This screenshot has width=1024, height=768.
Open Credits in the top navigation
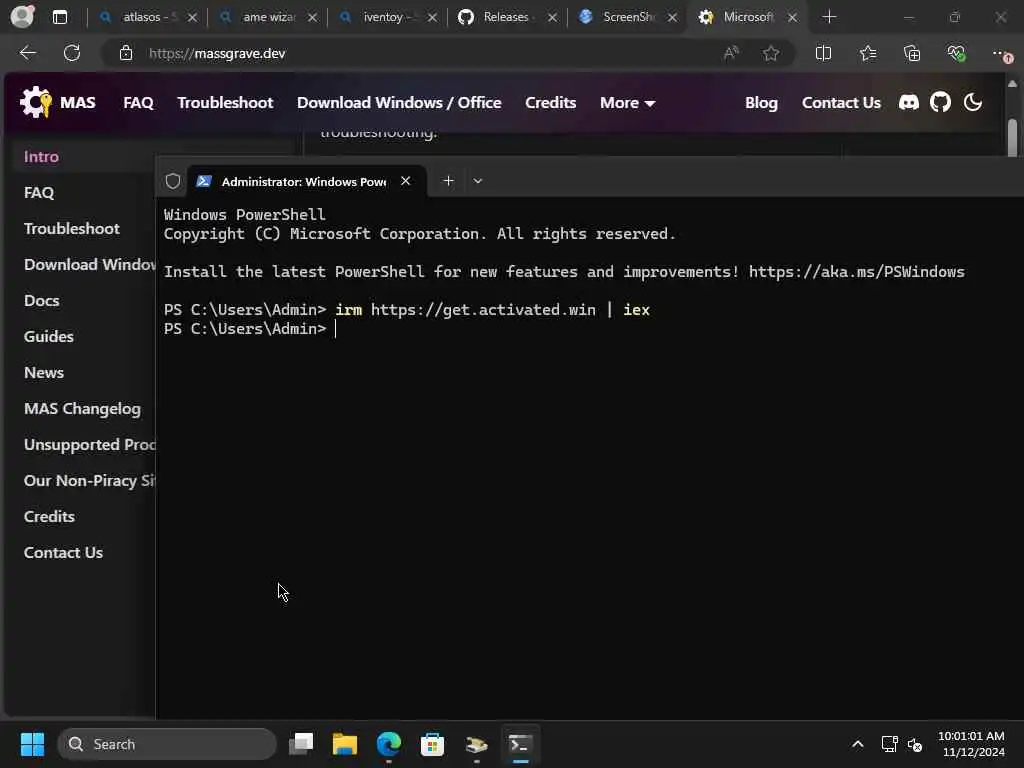551,103
